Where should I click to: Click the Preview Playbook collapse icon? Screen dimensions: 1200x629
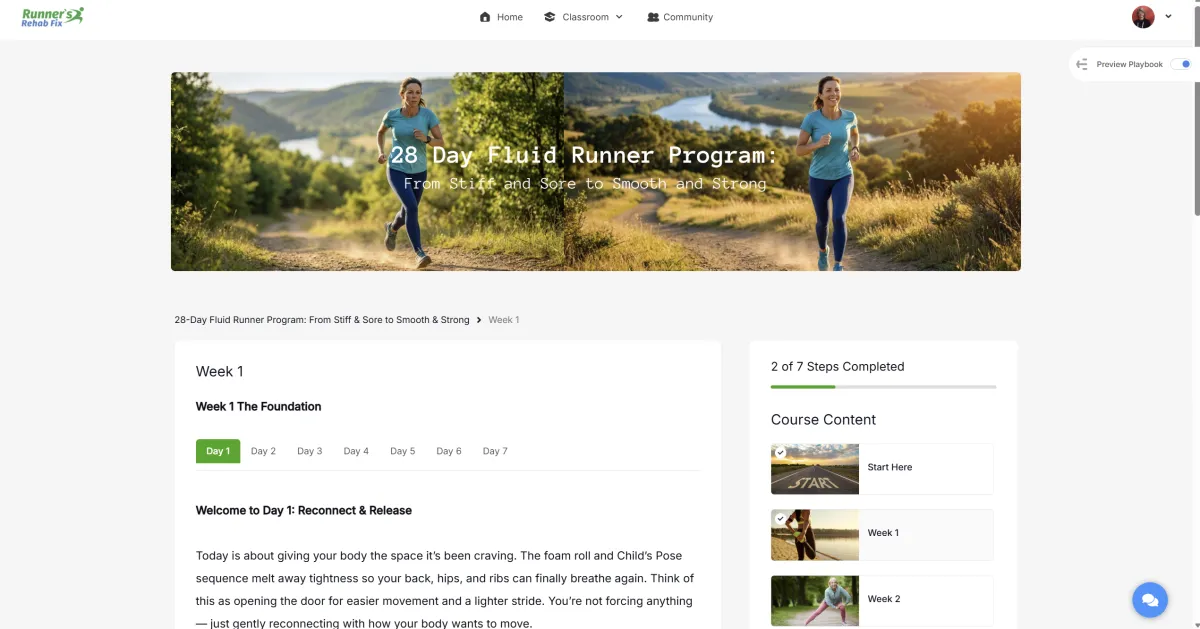[1081, 64]
